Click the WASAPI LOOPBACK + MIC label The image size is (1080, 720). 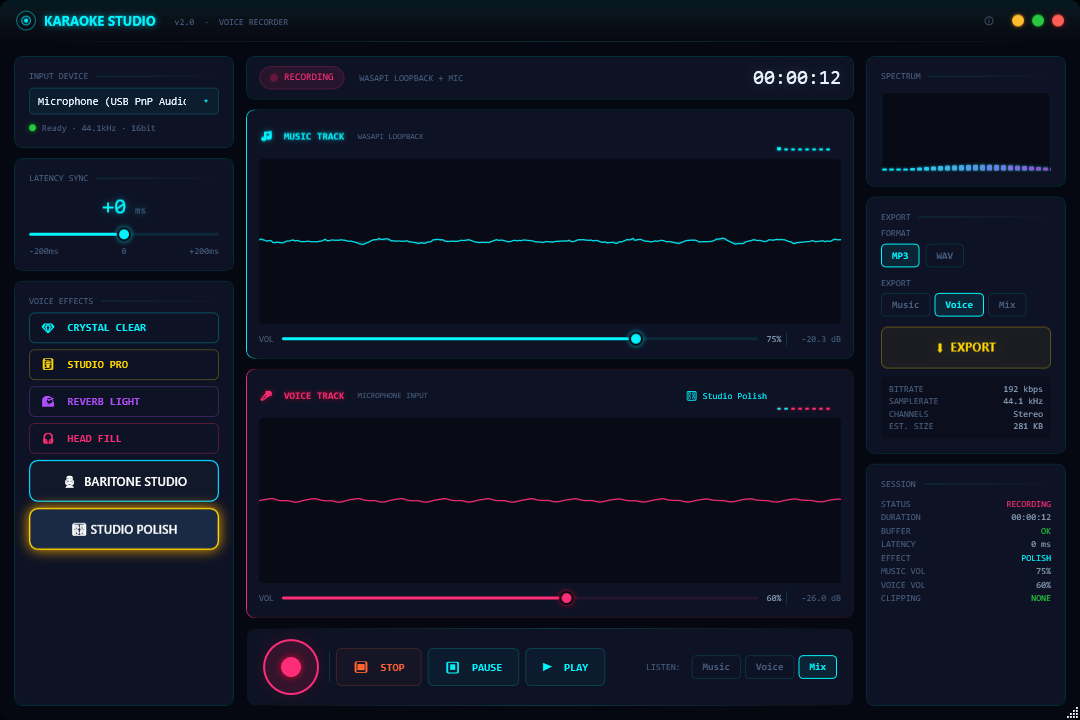[411, 79]
